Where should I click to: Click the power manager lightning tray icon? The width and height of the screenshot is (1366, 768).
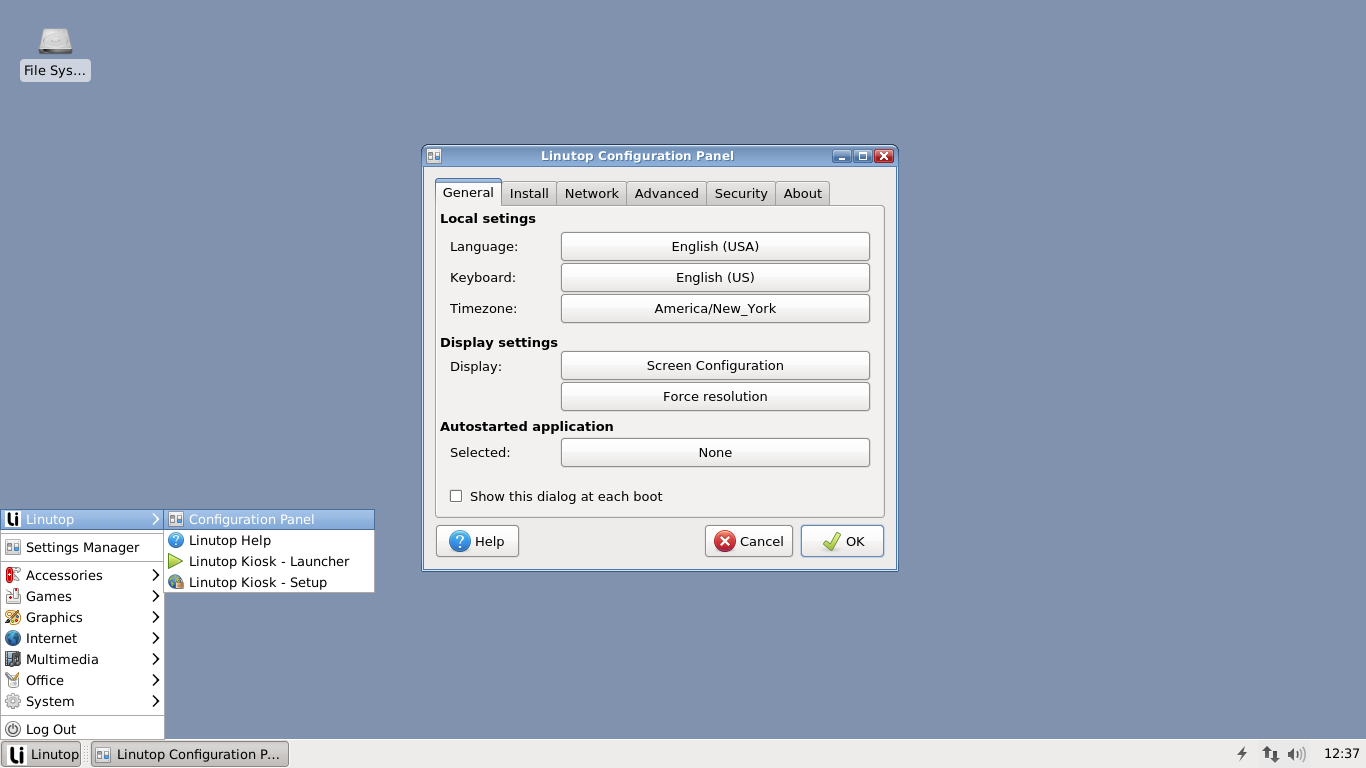tap(1243, 754)
